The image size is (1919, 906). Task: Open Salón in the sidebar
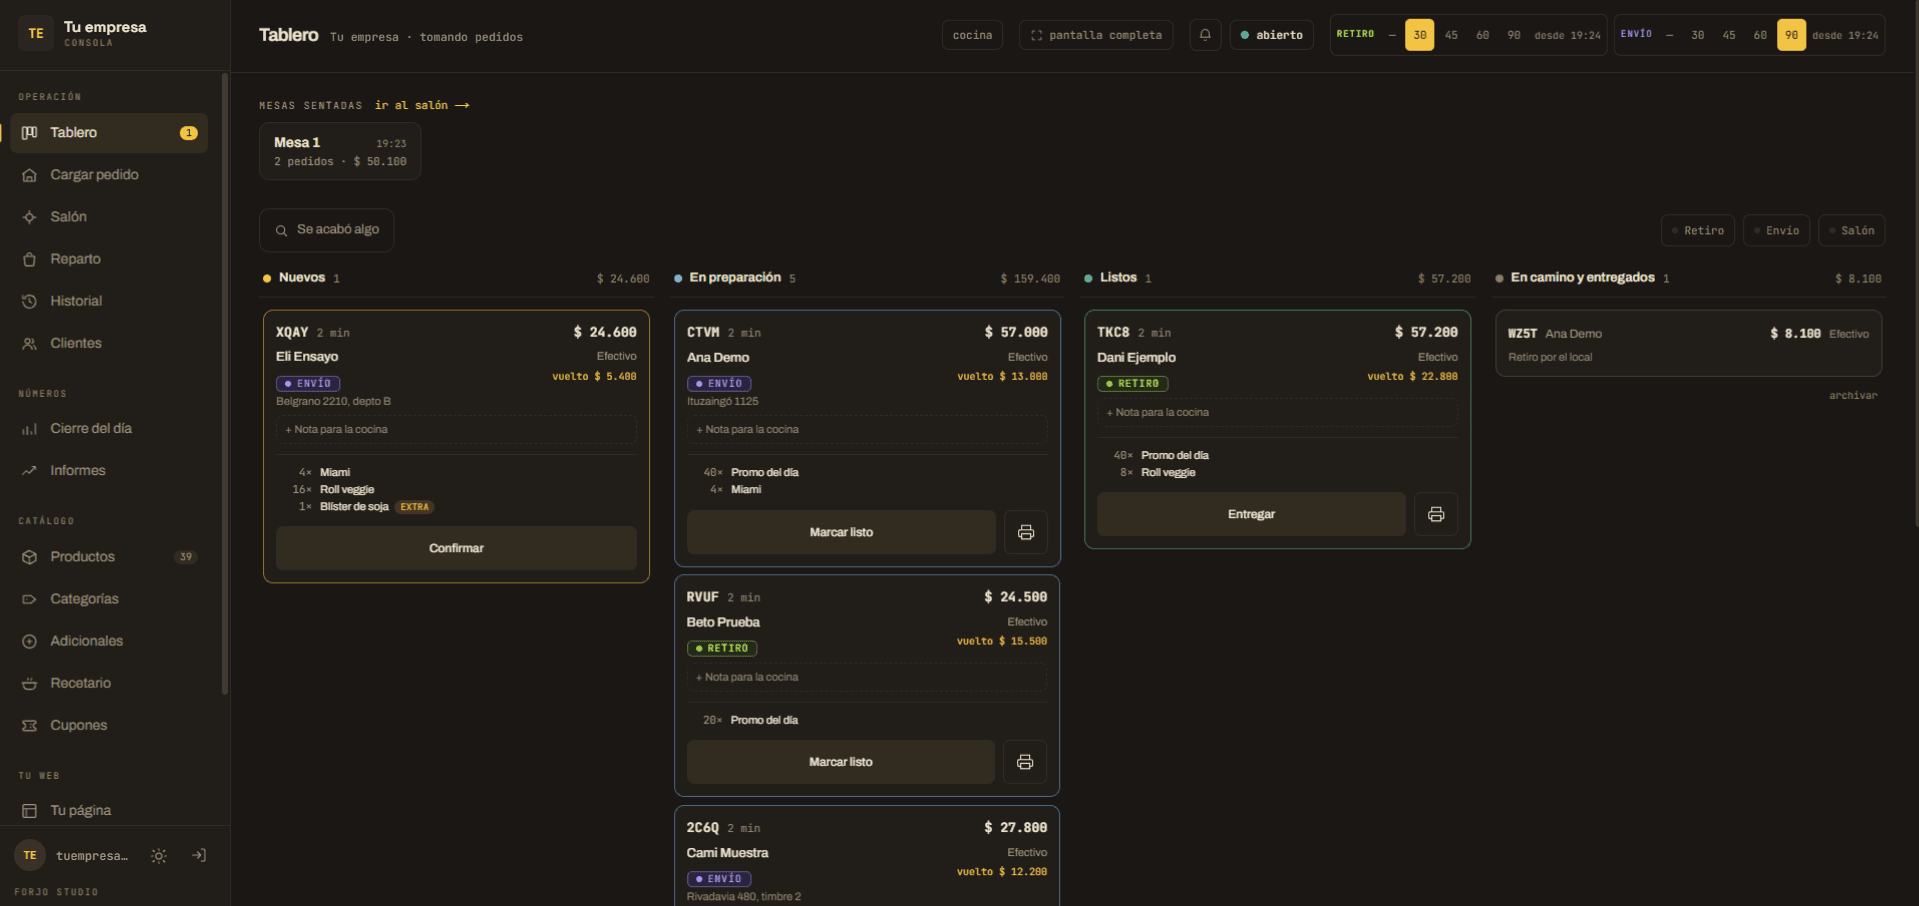(109, 217)
